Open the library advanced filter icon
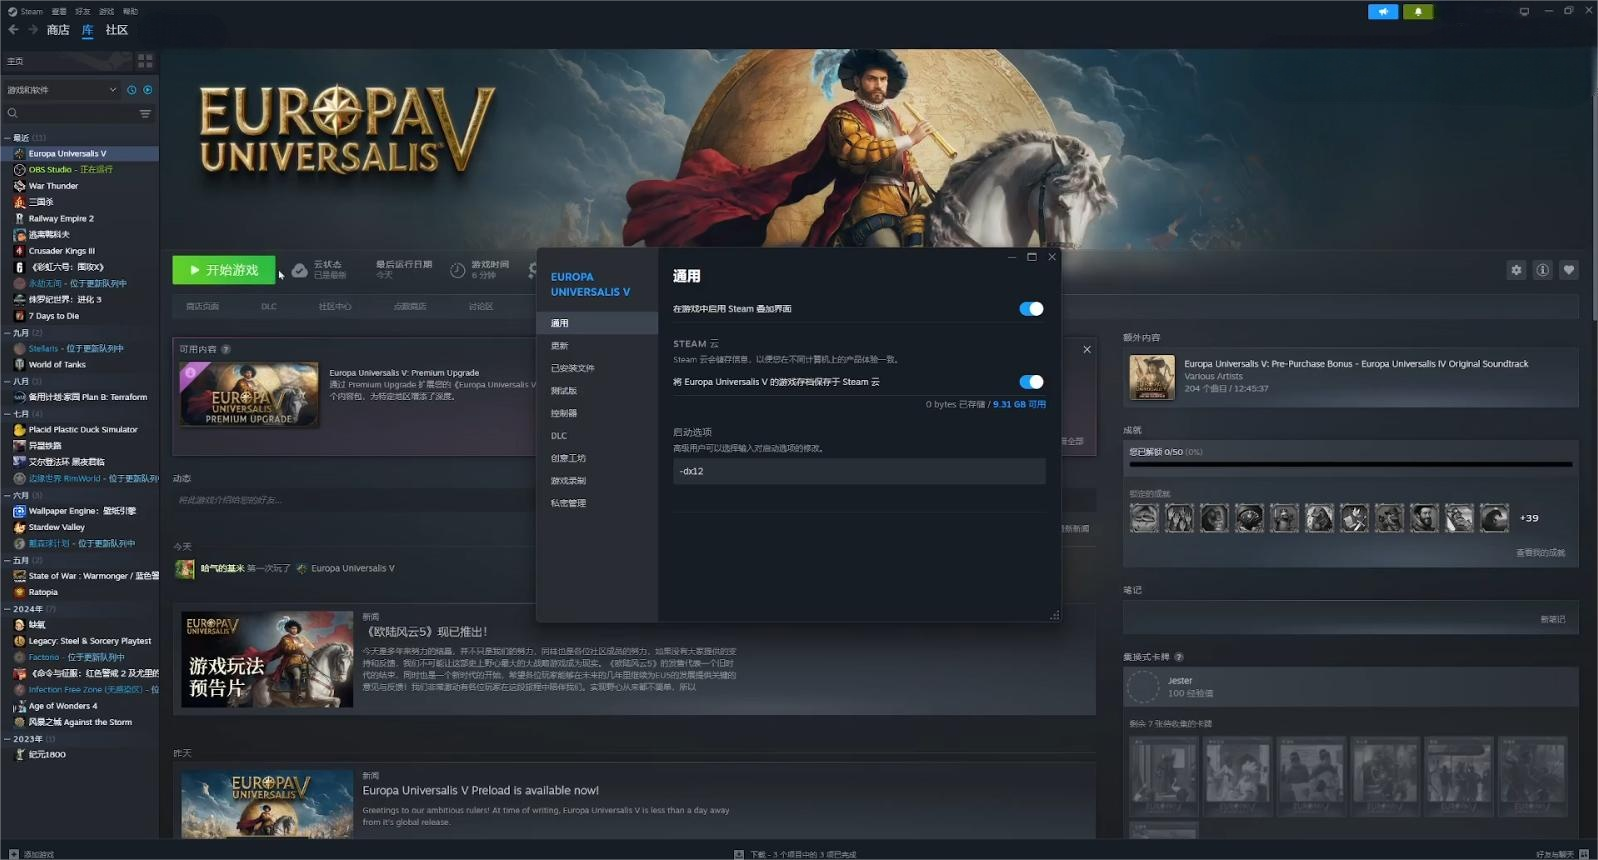Viewport: 1598px width, 860px height. point(145,114)
